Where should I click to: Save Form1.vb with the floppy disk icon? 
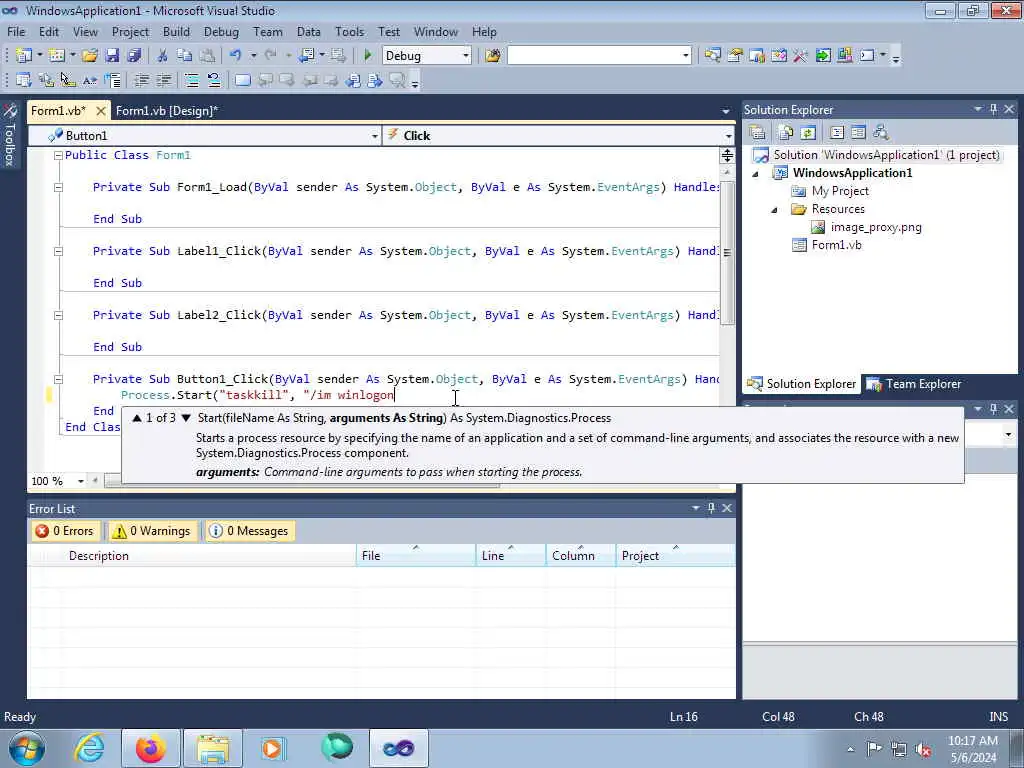point(112,56)
